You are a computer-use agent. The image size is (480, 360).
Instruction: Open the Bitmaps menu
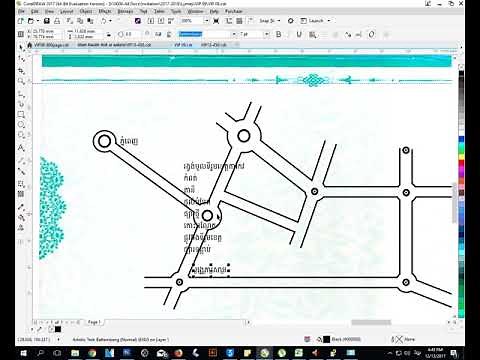(x=125, y=11)
